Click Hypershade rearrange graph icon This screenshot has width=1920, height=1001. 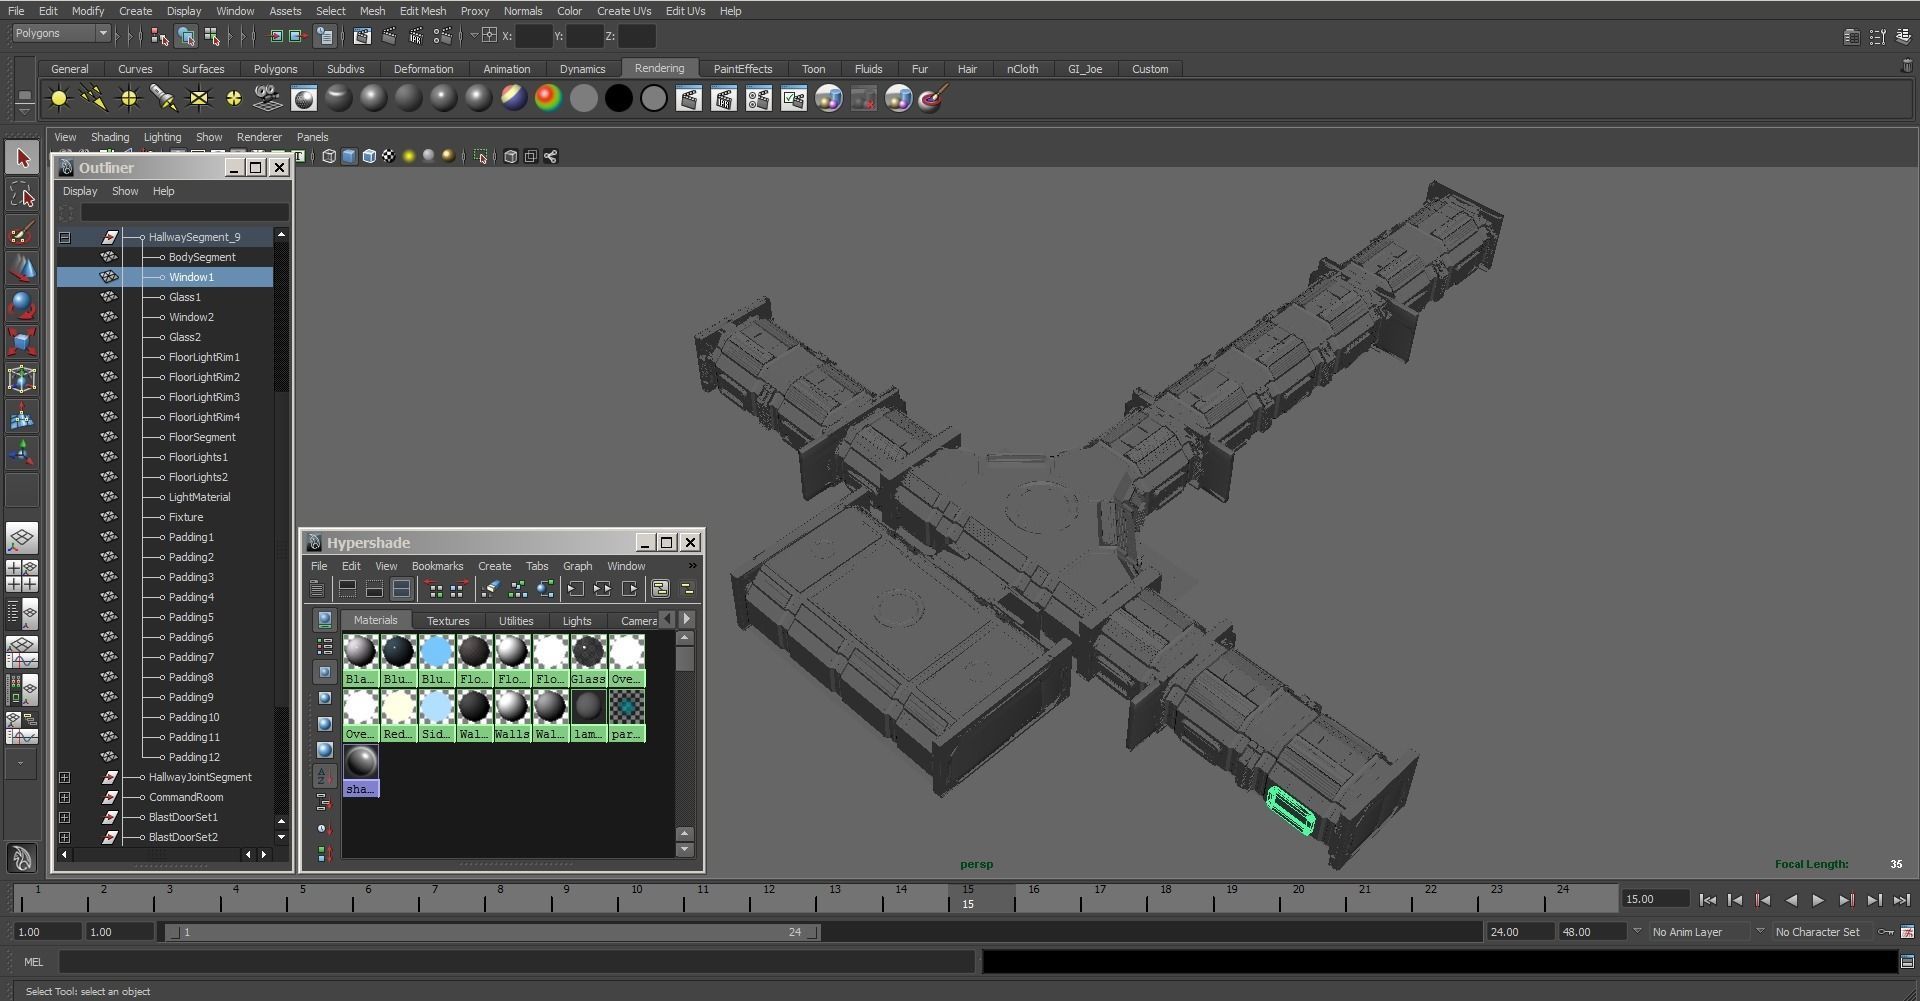pyautogui.click(x=518, y=589)
